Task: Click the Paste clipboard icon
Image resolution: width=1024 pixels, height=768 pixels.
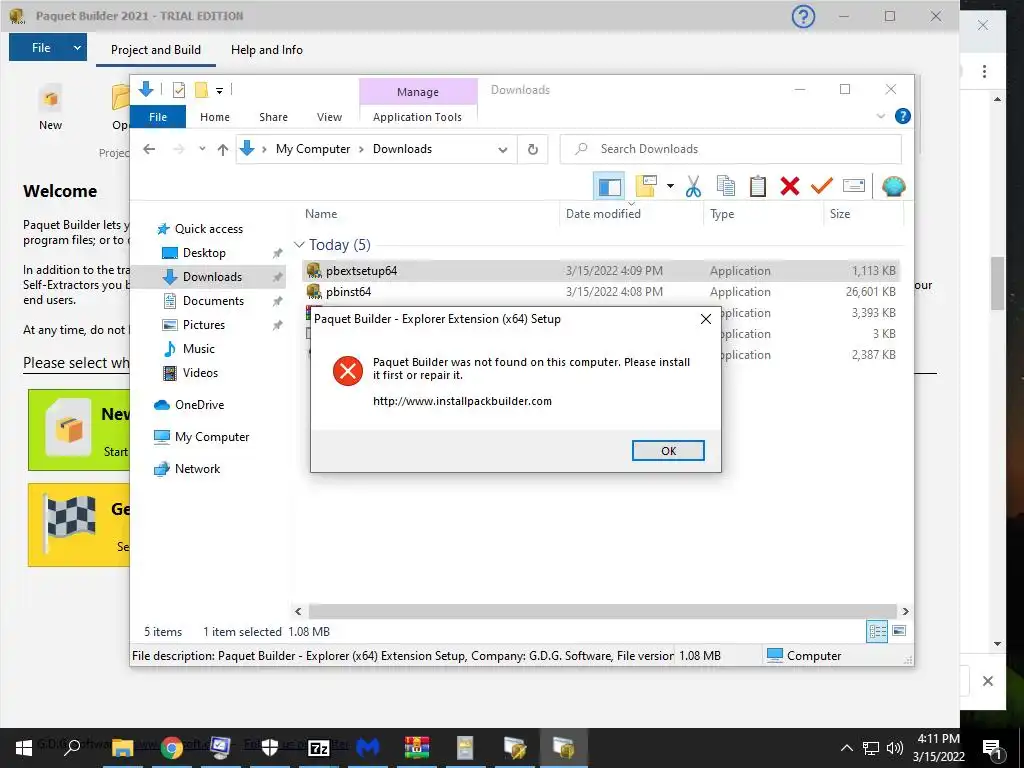Action: (758, 187)
